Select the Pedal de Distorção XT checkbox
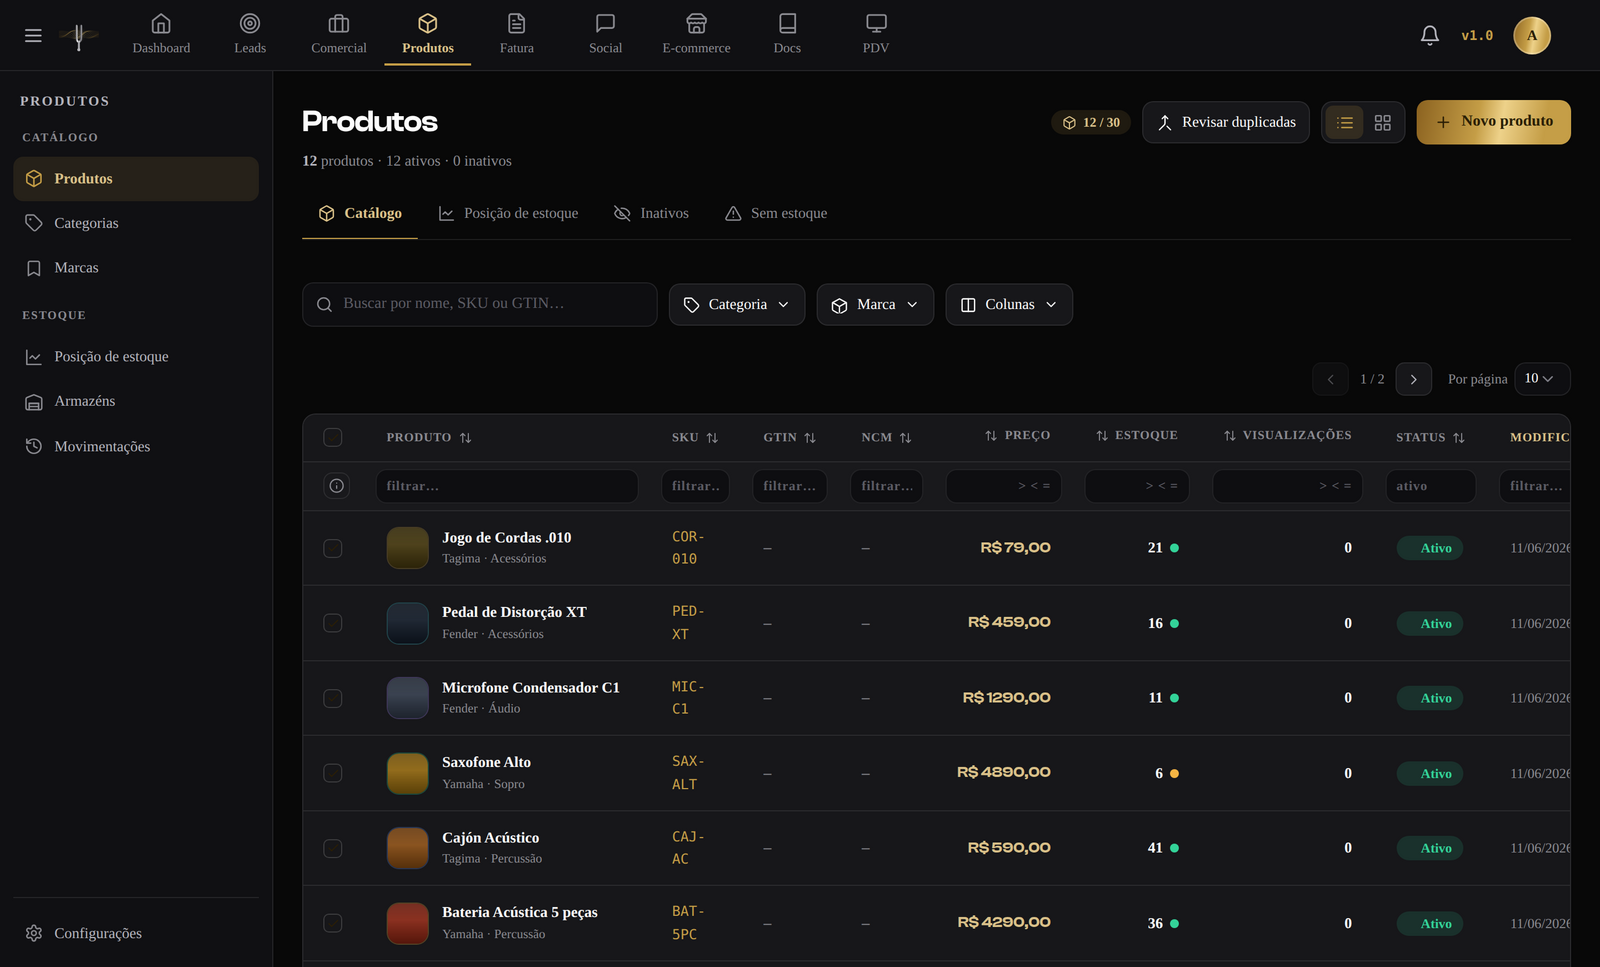The width and height of the screenshot is (1600, 967). [x=333, y=623]
